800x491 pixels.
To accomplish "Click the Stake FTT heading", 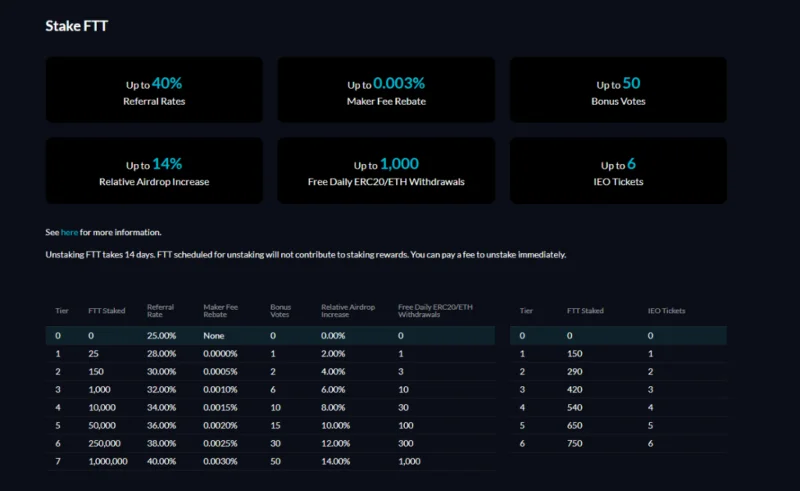I will coord(77,26).
